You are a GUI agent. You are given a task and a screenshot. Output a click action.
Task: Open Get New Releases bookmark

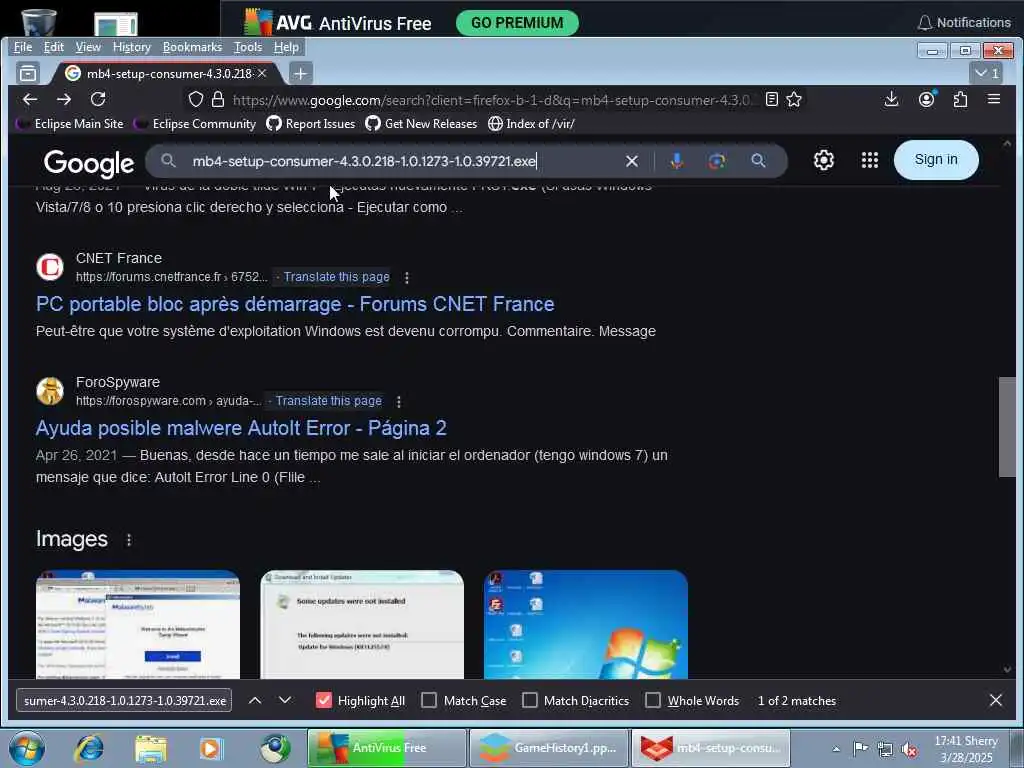tap(421, 124)
